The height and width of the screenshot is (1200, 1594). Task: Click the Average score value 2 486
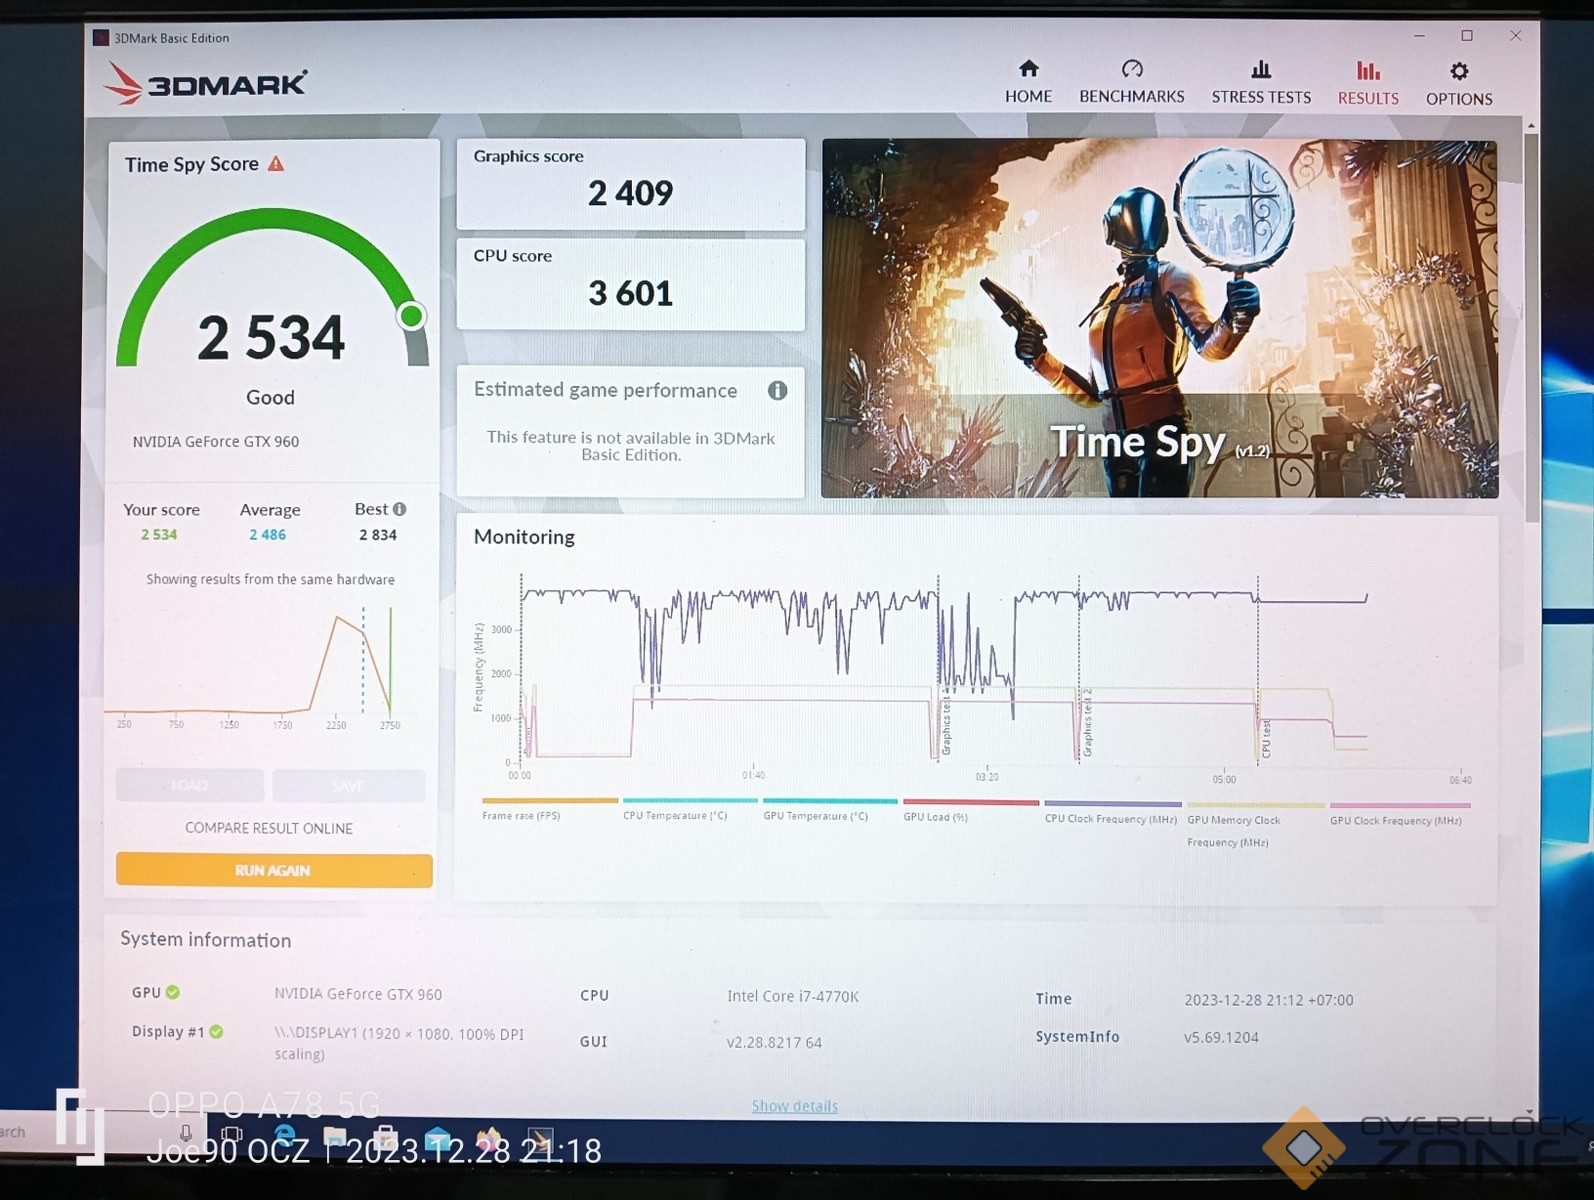pos(267,534)
